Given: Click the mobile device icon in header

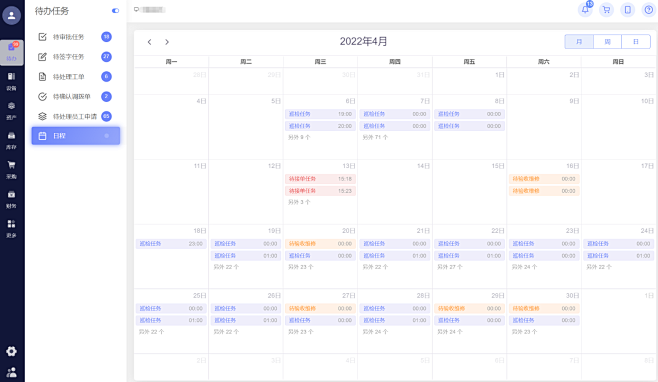Looking at the screenshot, I should click(x=627, y=10).
